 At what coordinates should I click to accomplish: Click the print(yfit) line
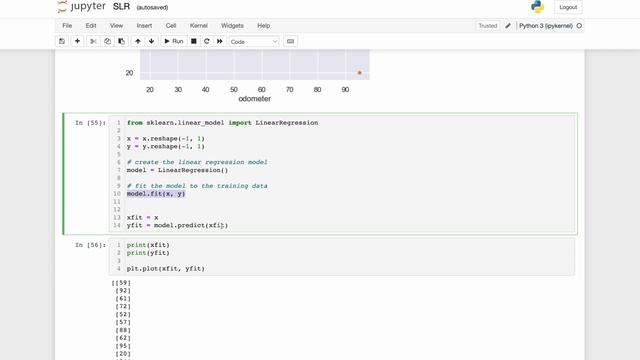148,253
